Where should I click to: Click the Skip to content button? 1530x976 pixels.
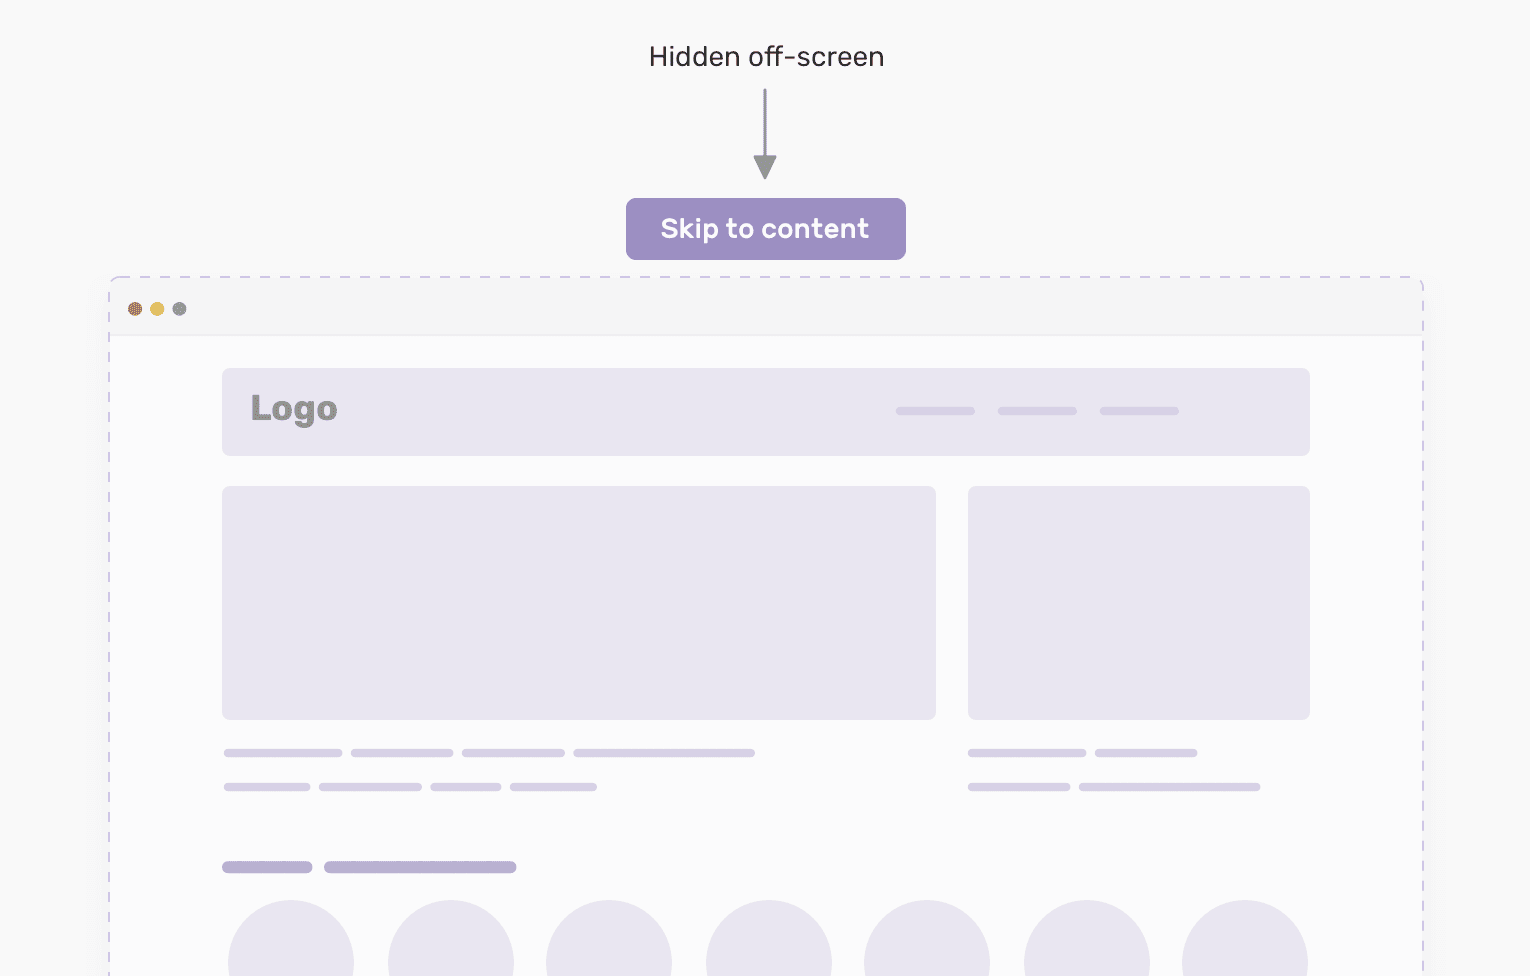click(765, 229)
